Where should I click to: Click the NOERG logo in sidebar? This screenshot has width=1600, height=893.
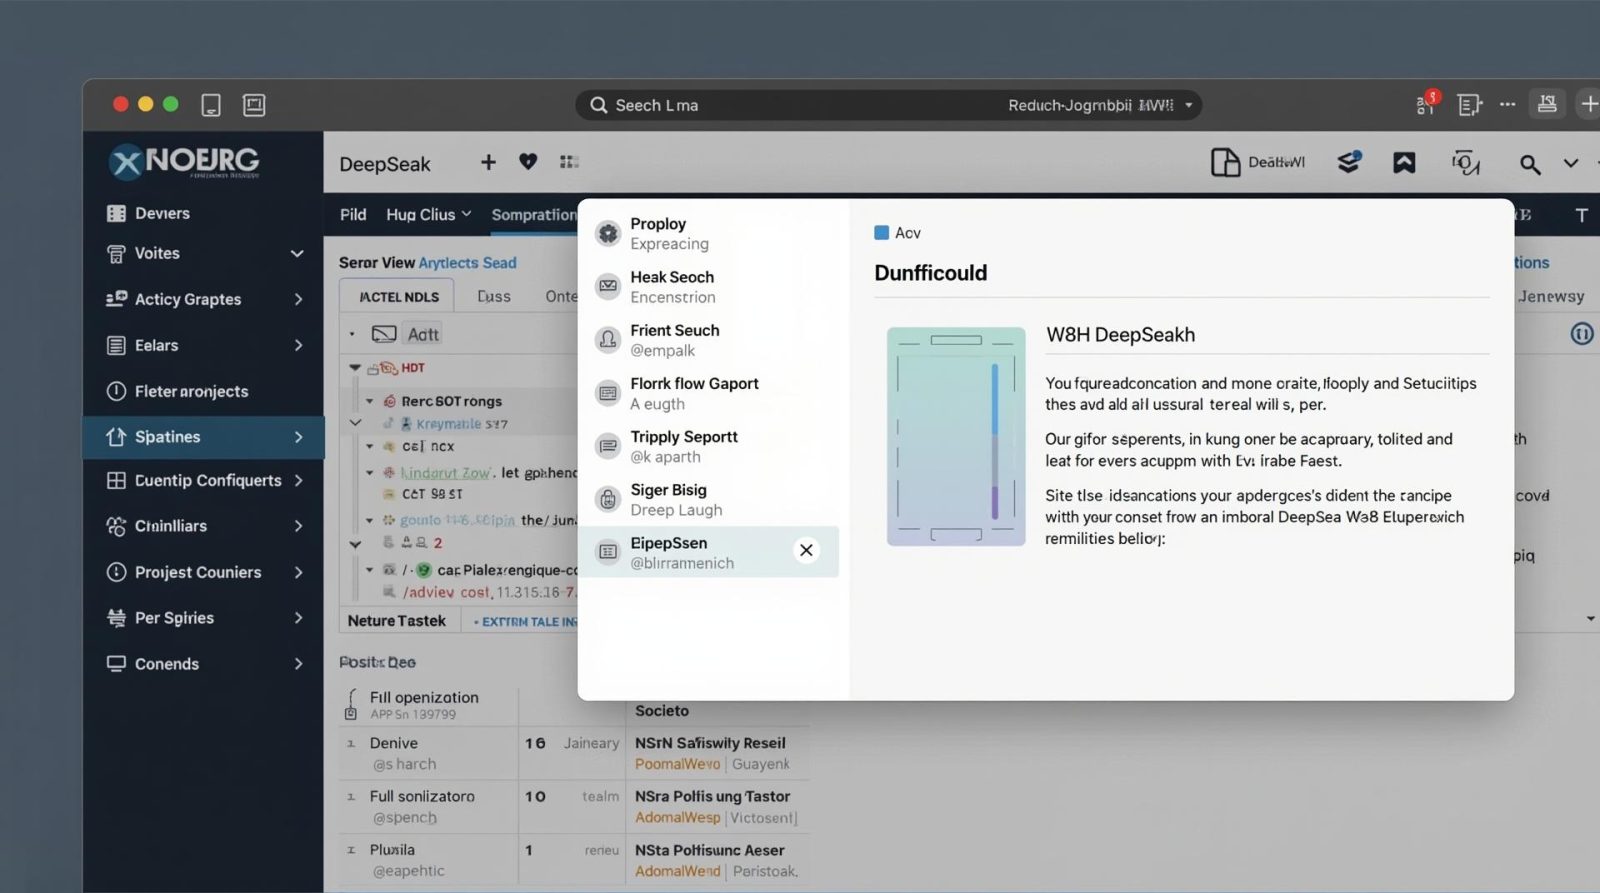click(184, 161)
